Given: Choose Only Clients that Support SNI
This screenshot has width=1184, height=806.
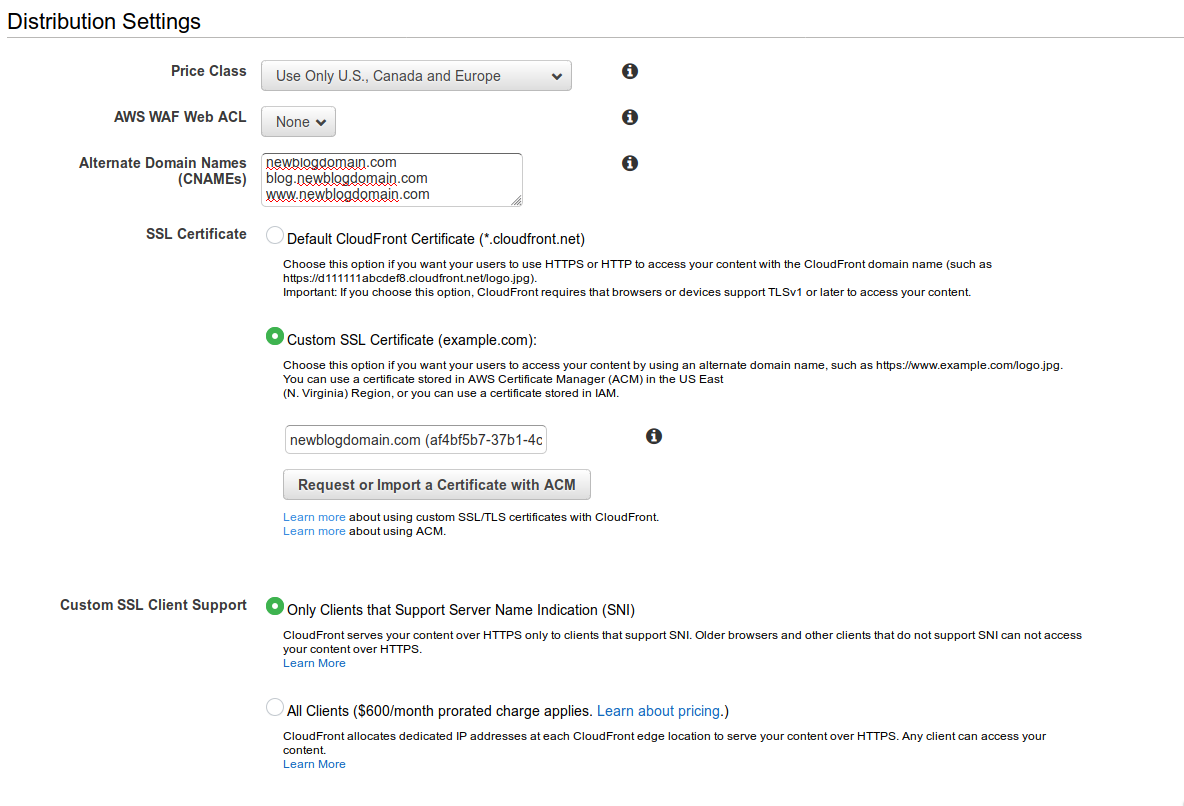Looking at the screenshot, I should [275, 606].
